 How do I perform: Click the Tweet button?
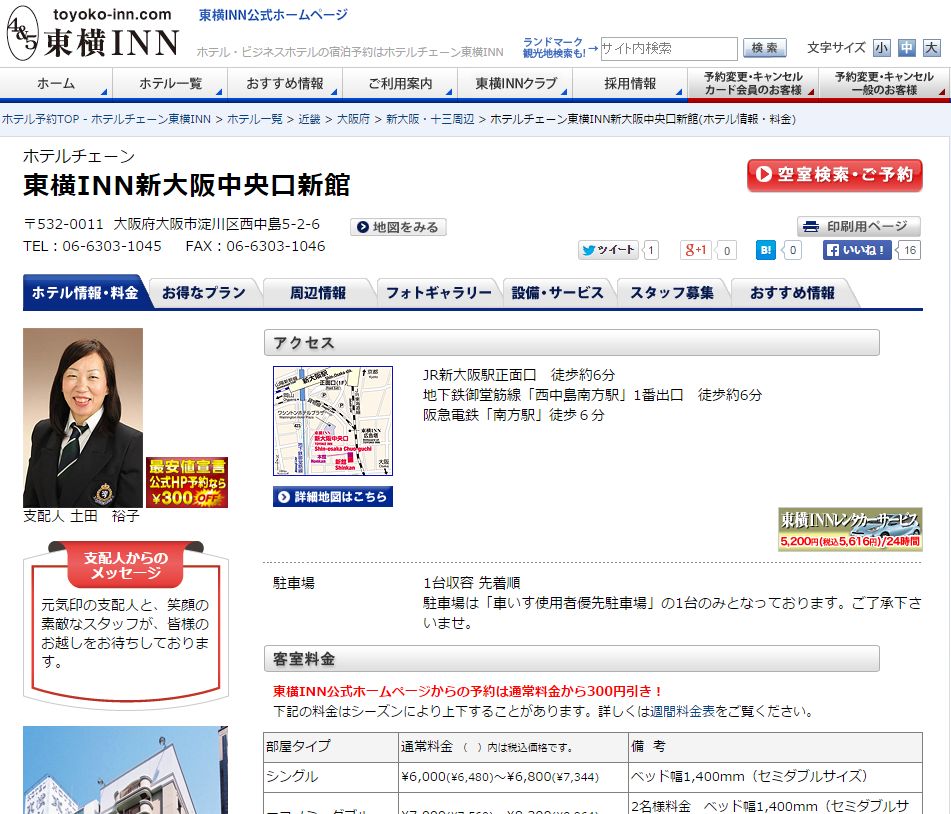[608, 250]
